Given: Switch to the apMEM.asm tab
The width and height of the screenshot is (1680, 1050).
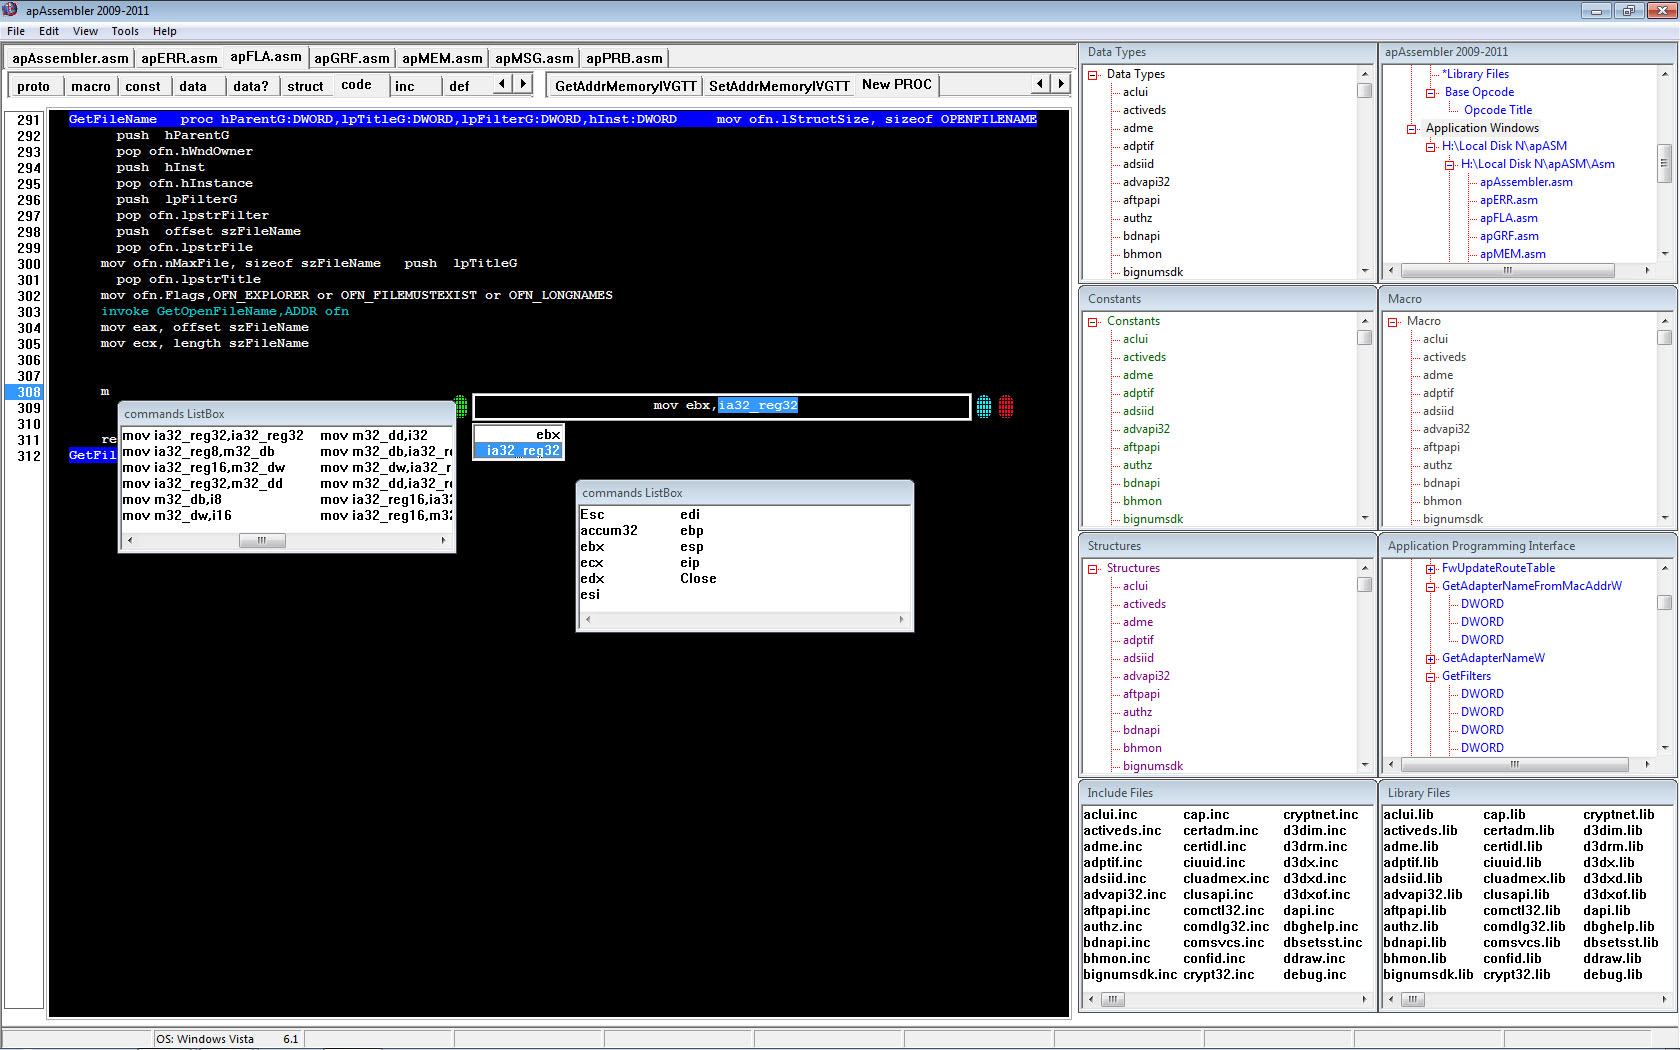Looking at the screenshot, I should tap(442, 59).
